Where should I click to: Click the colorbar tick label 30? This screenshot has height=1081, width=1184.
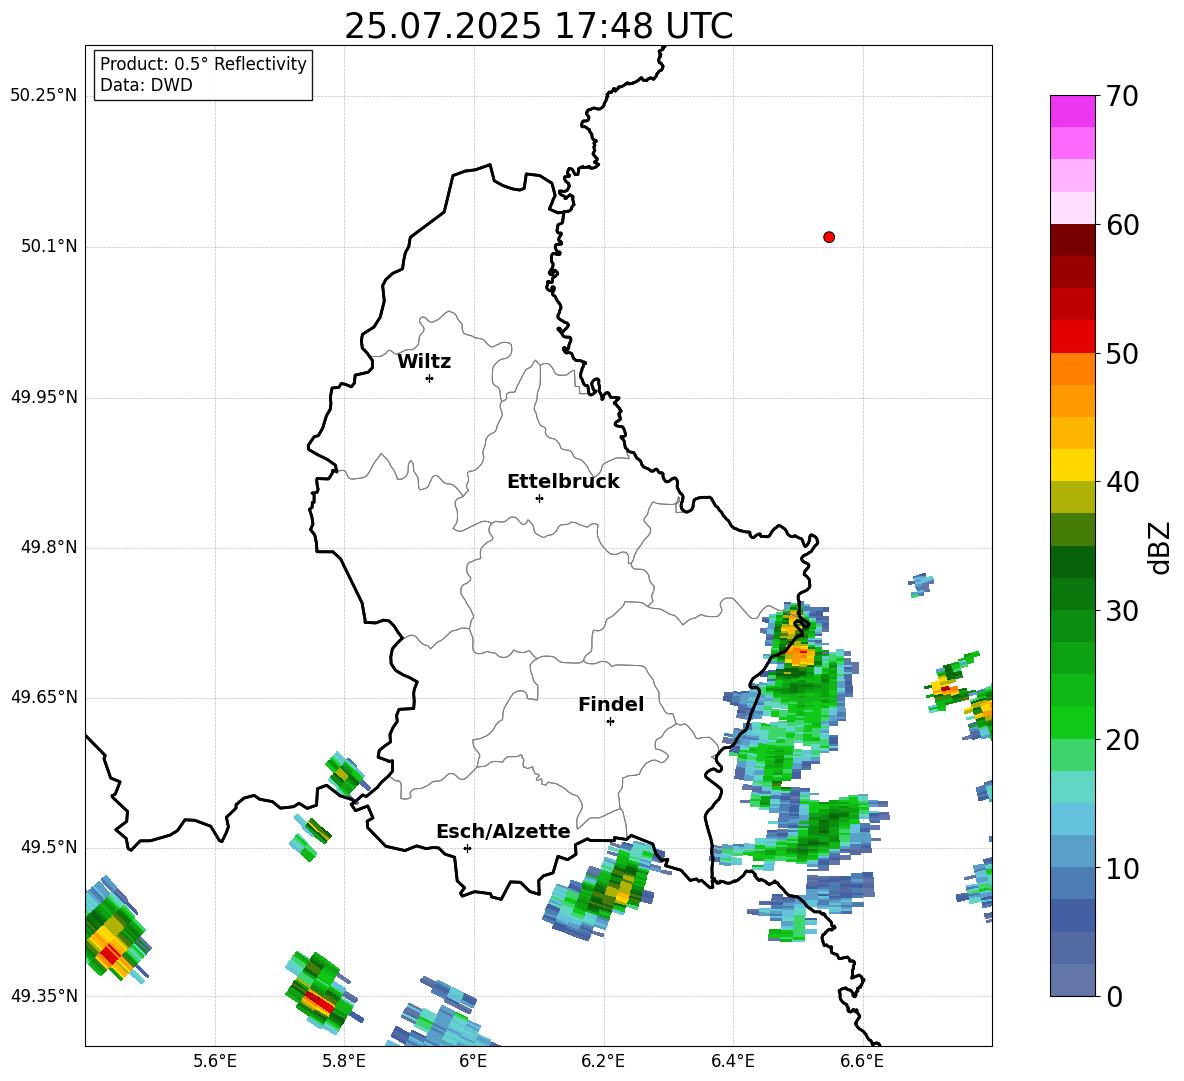[x=1122, y=611]
